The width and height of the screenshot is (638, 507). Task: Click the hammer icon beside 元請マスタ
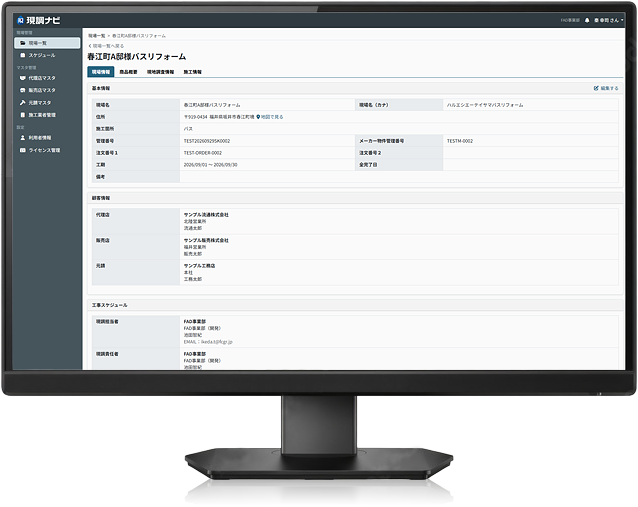point(23,103)
